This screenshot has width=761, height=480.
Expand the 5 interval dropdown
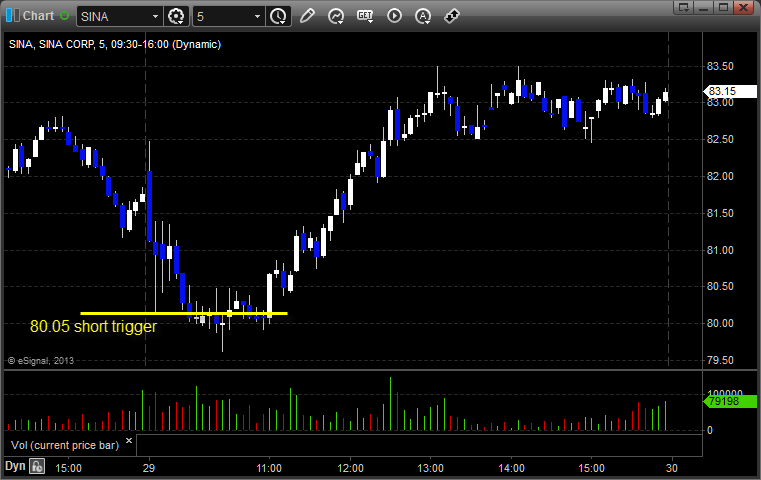(258, 17)
